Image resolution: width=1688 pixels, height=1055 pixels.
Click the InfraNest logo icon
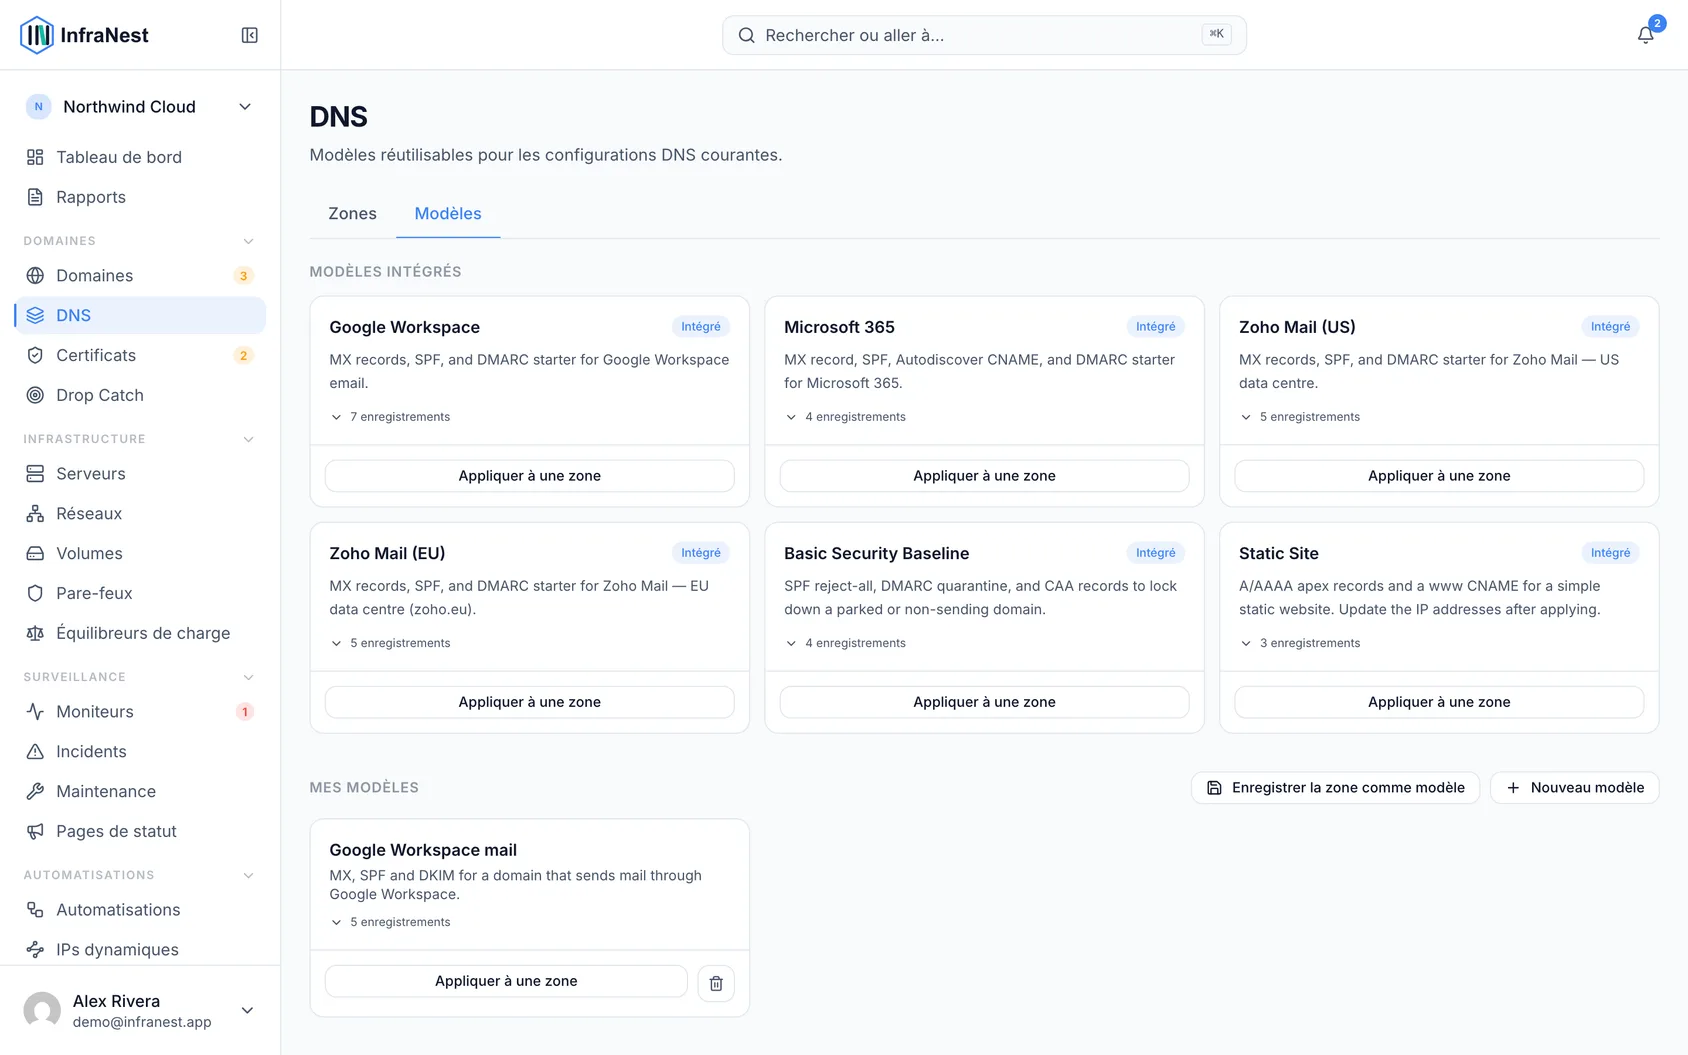click(37, 35)
